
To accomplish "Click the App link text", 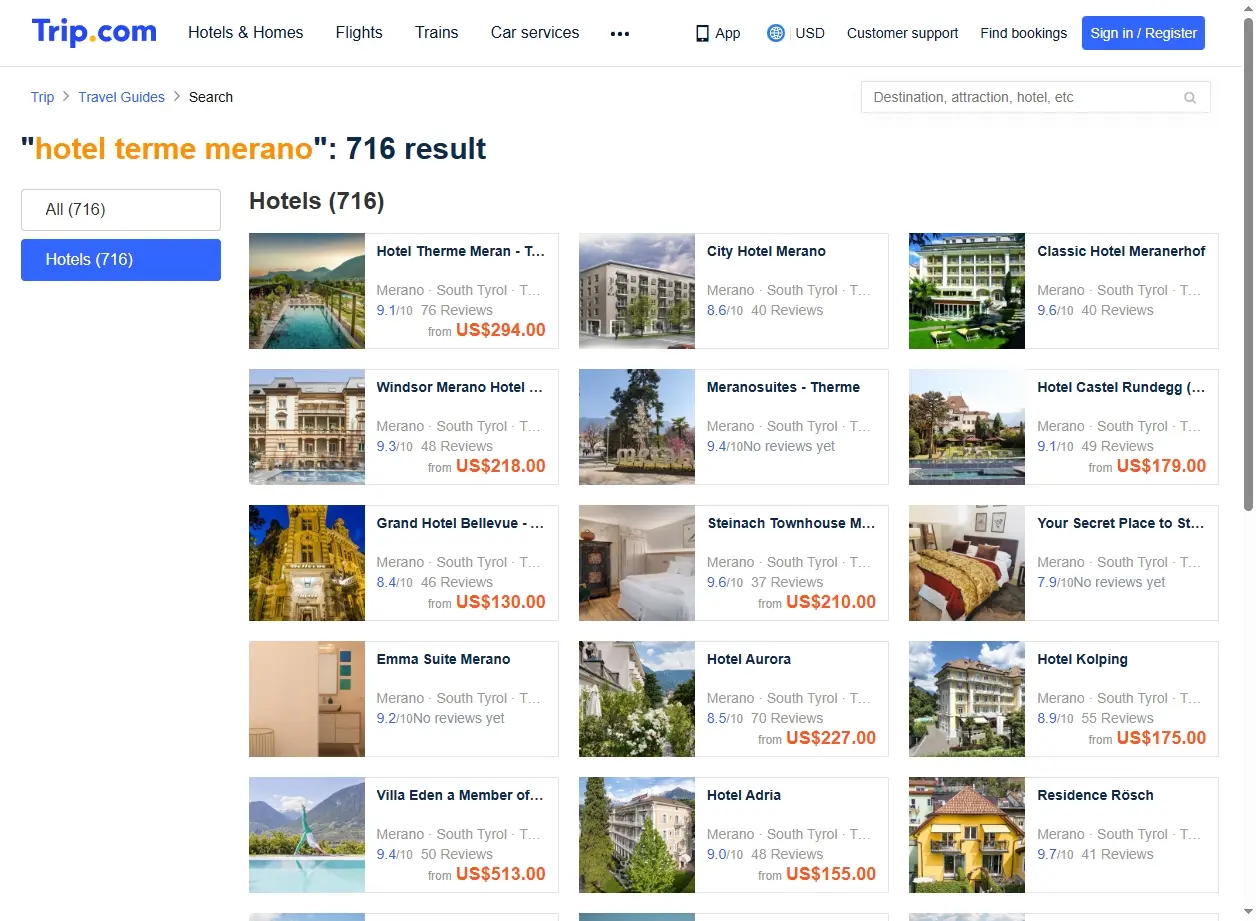I will pos(728,33).
